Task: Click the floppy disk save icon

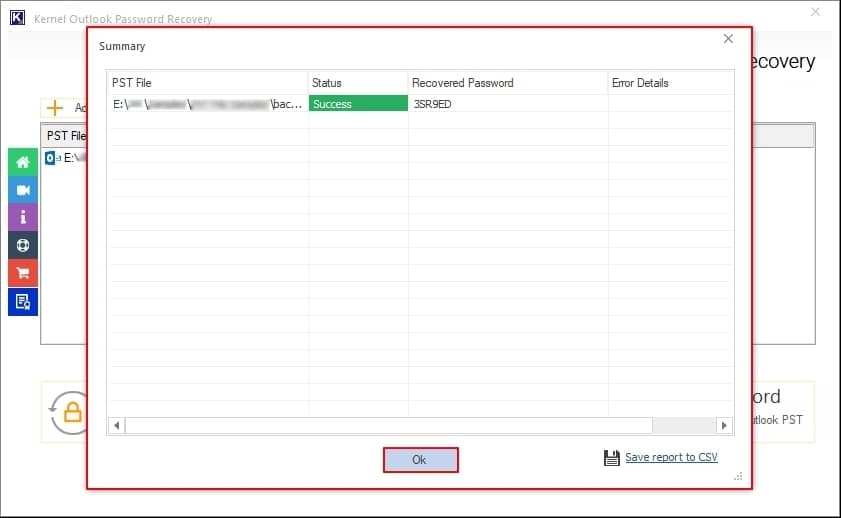Action: tap(611, 457)
